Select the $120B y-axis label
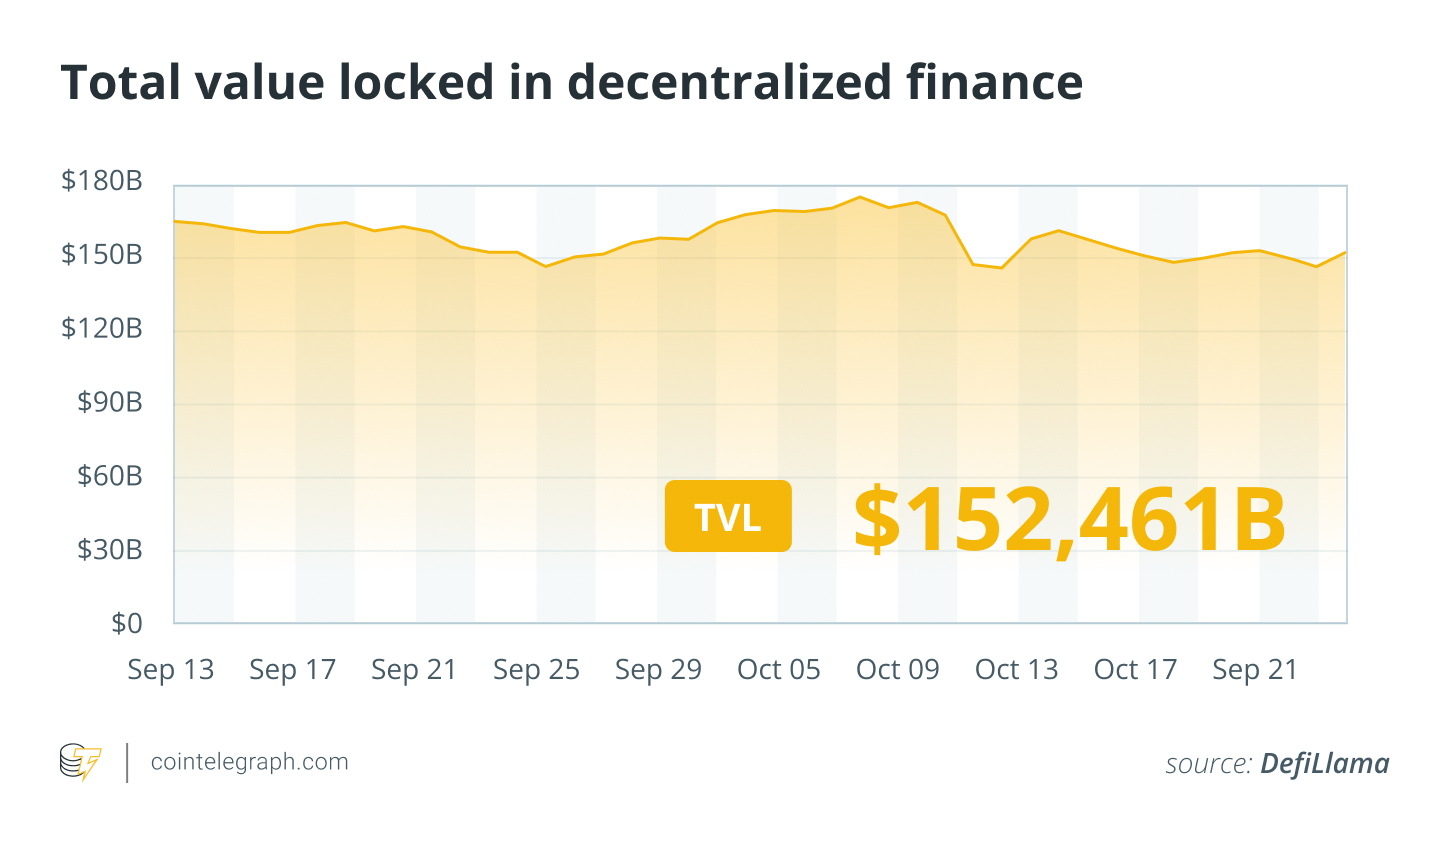The image size is (1450, 843). pyautogui.click(x=102, y=328)
